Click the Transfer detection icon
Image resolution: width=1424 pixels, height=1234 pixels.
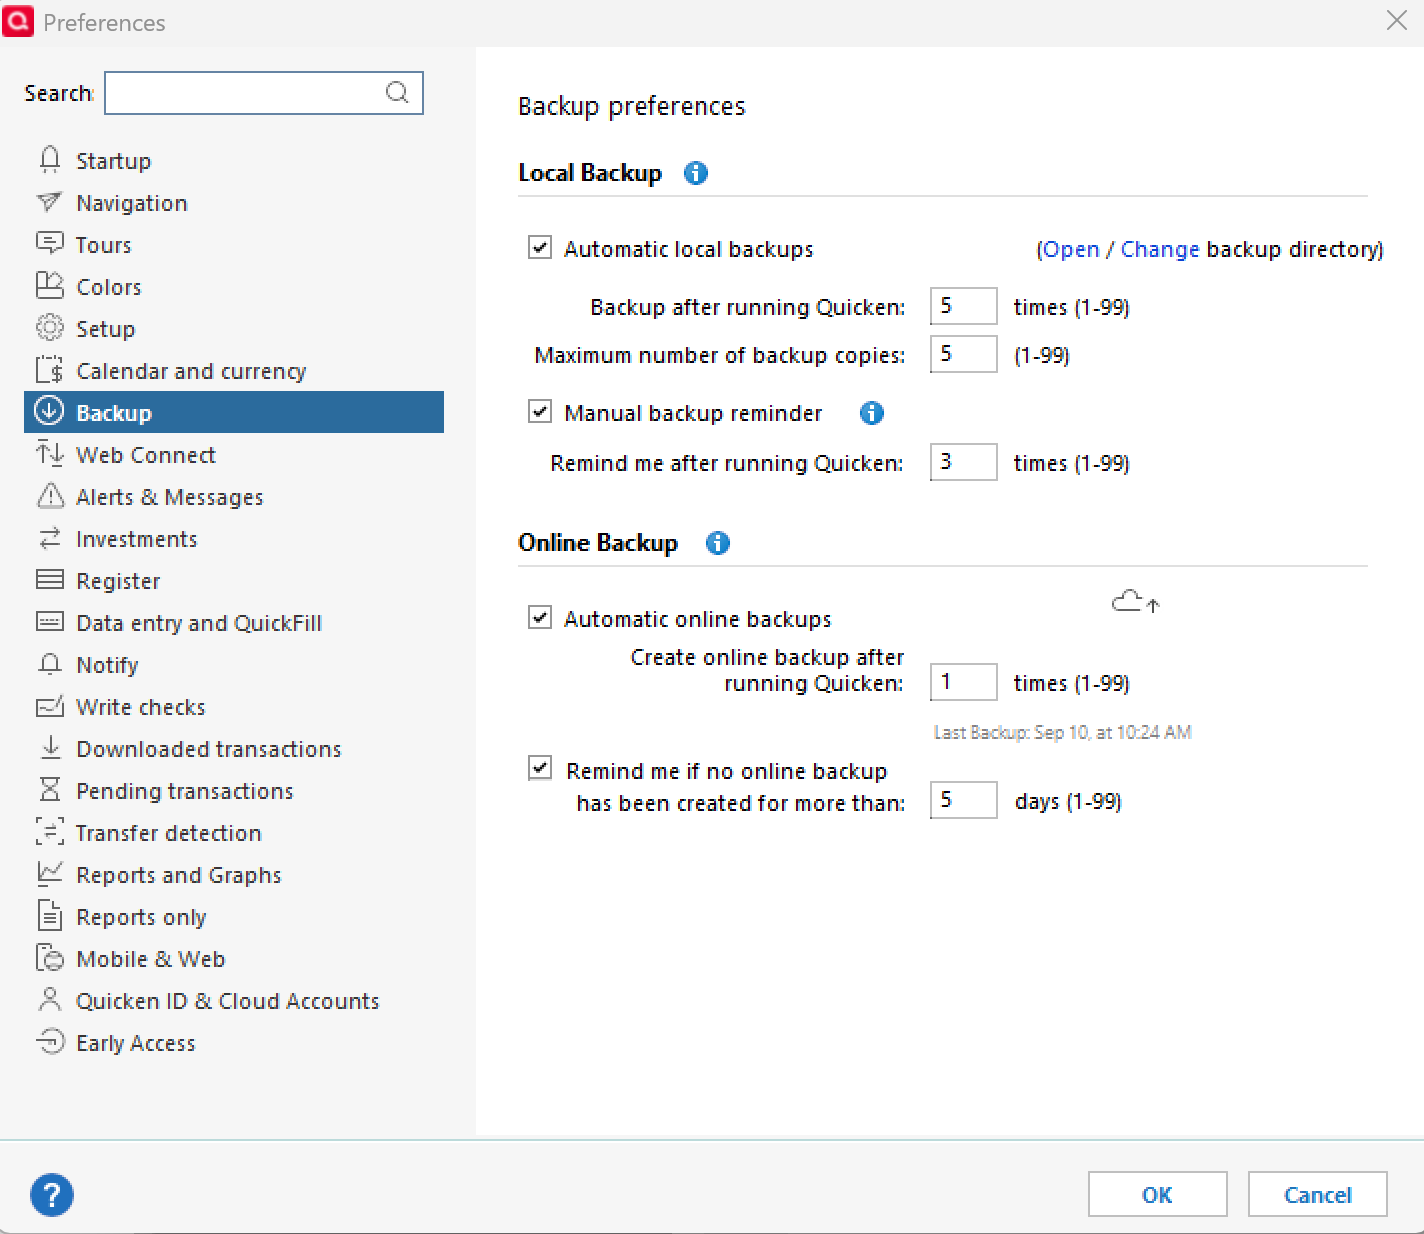(49, 832)
